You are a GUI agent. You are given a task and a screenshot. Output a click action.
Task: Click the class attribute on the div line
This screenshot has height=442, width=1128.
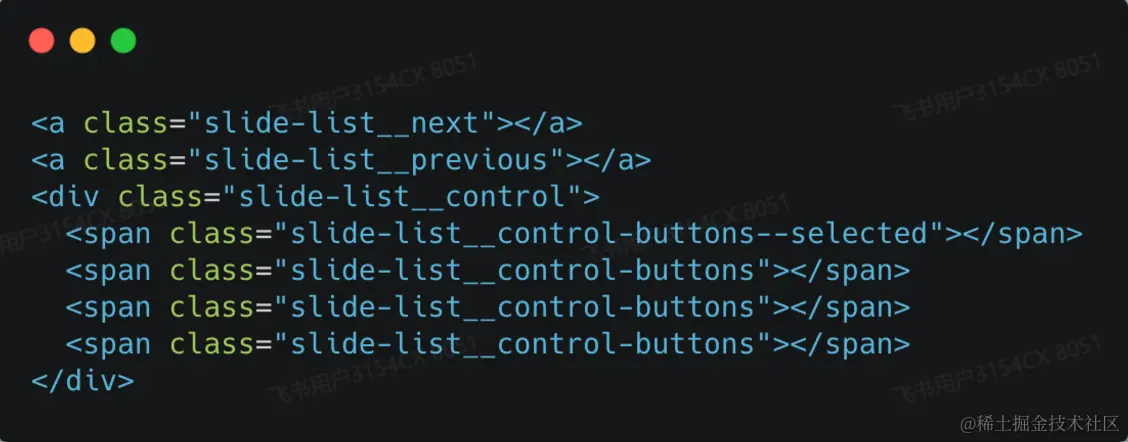coord(161,197)
